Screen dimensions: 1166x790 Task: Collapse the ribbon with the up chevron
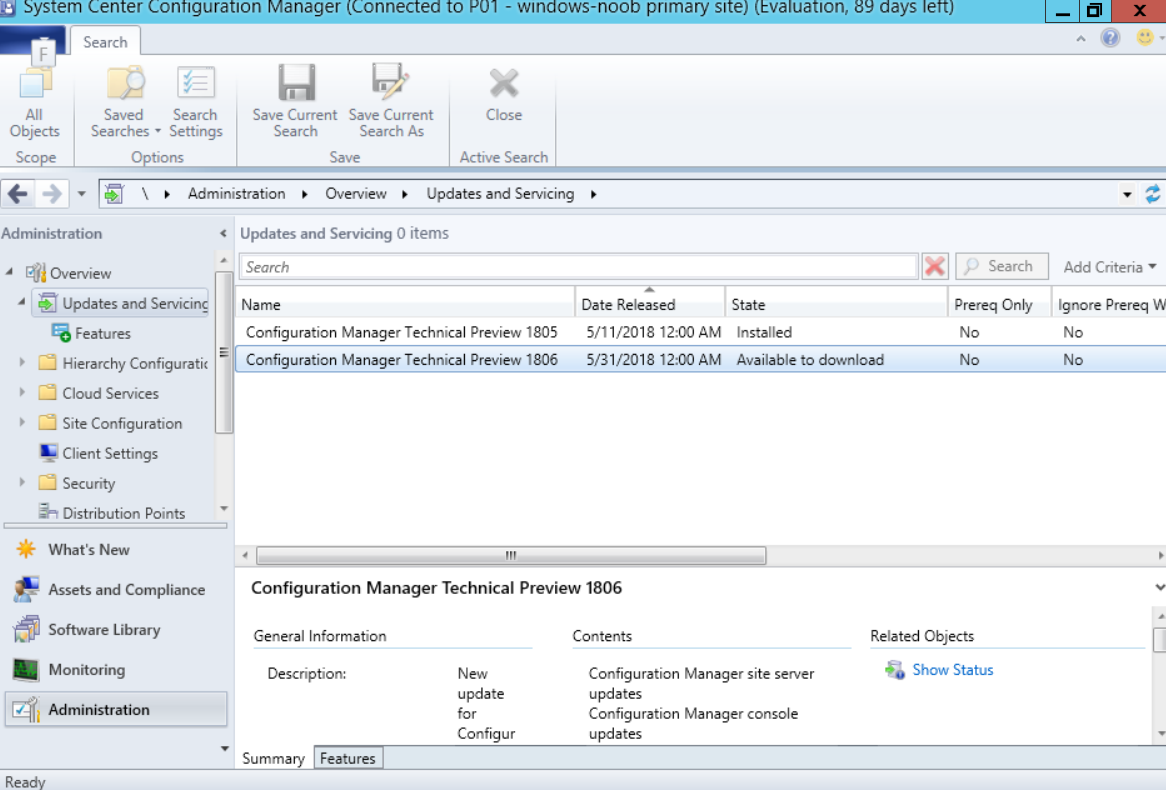coord(1080,39)
